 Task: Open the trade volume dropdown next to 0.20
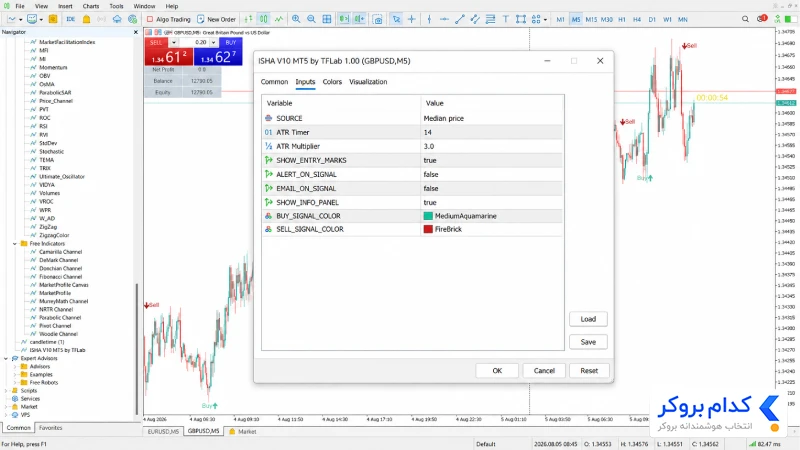pyautogui.click(x=213, y=42)
